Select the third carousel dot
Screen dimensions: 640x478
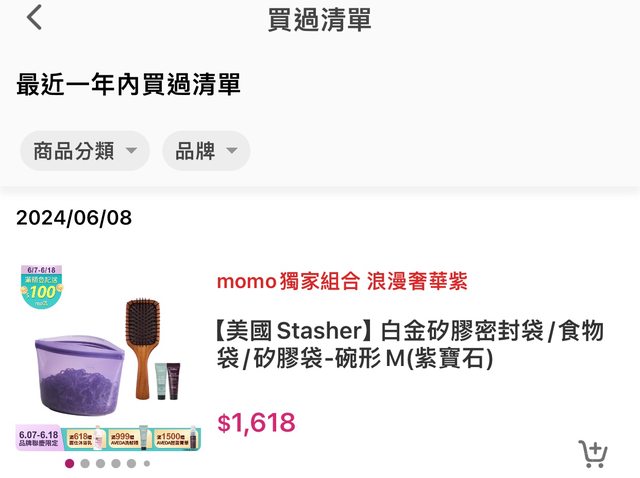point(100,463)
